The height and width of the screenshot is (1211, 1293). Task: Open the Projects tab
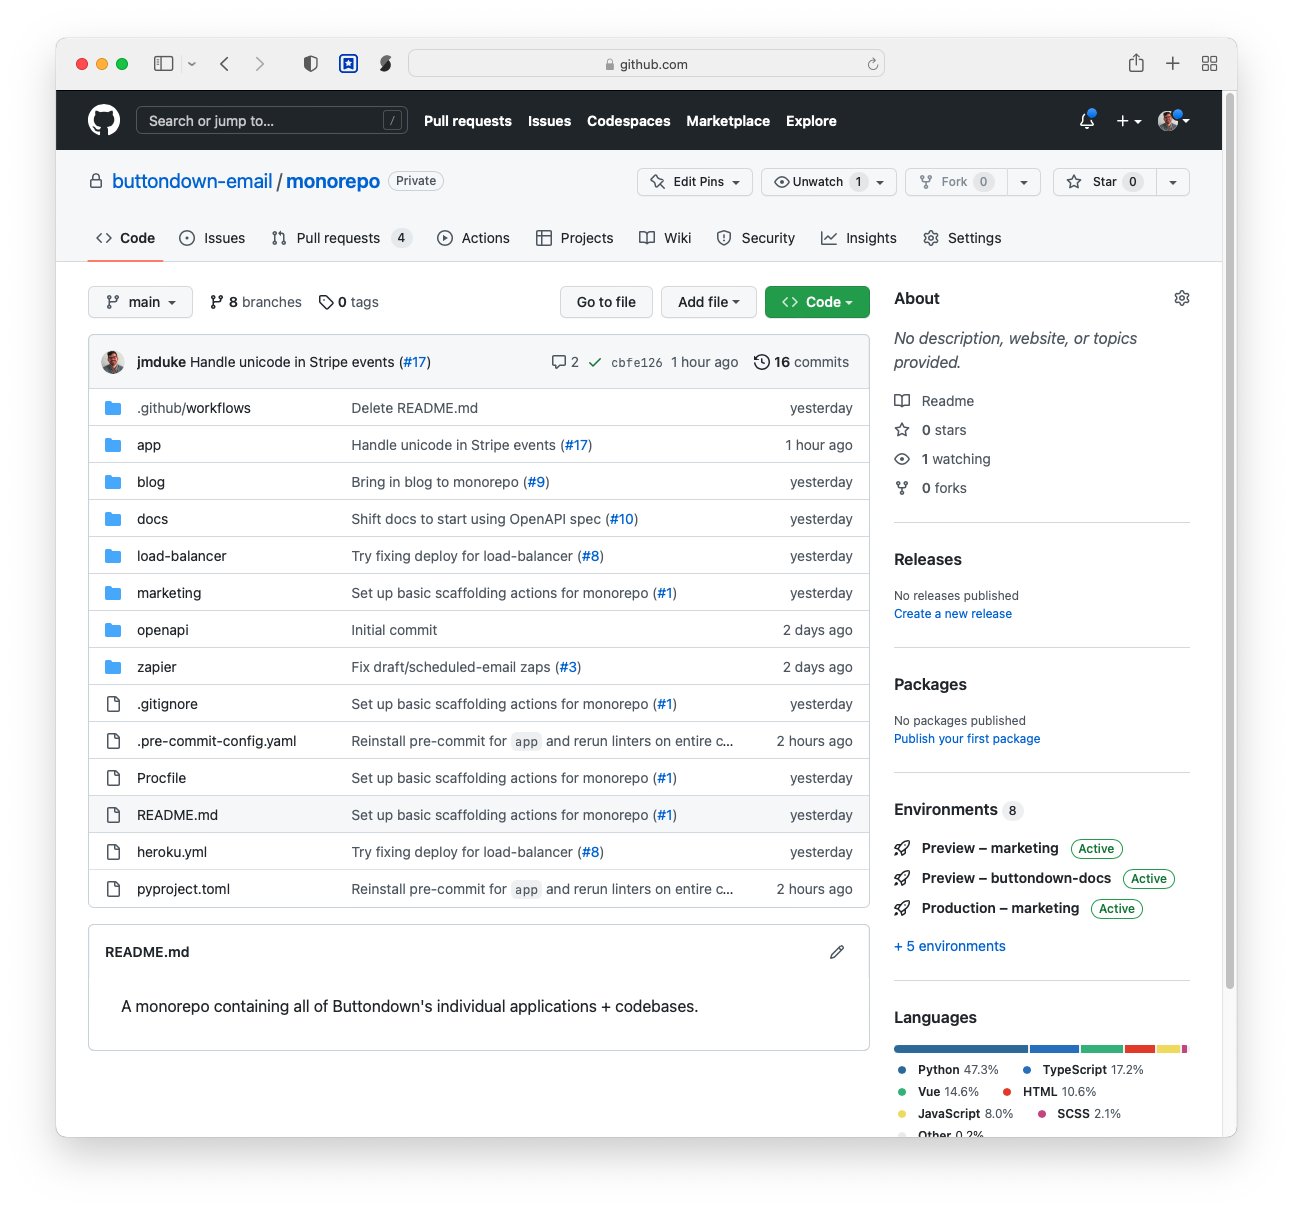575,238
